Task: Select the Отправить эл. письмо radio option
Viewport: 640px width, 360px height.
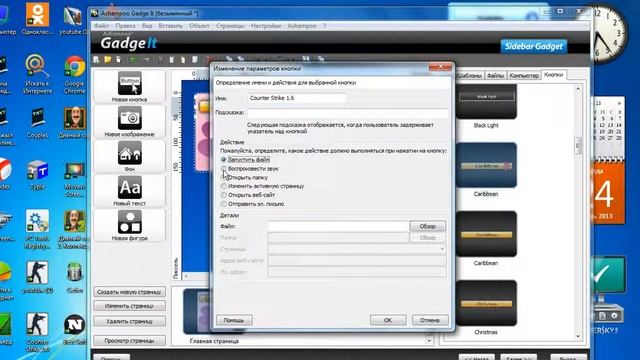Action: click(x=224, y=204)
